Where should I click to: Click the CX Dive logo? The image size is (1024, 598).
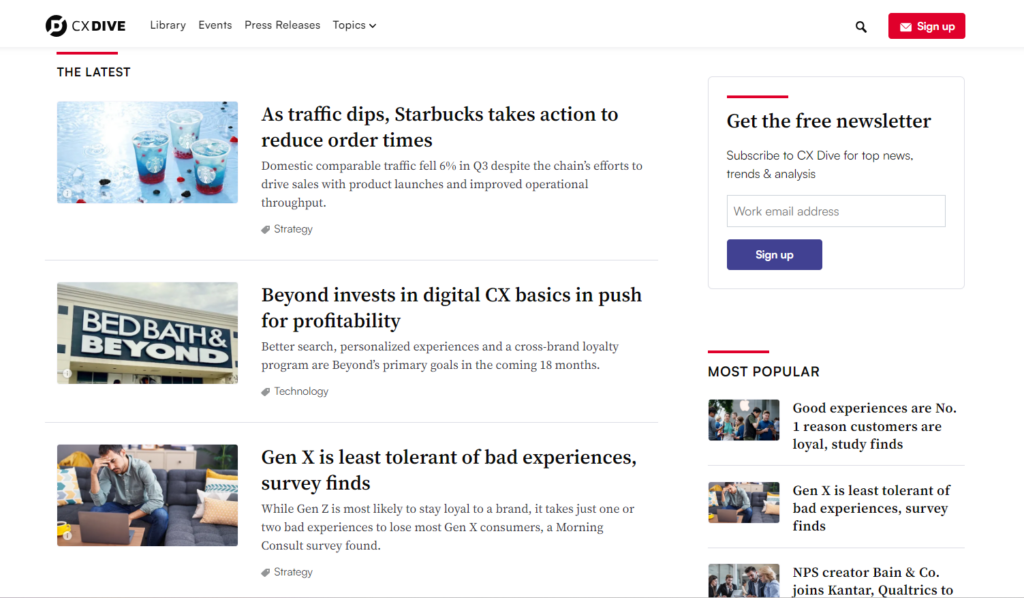click(x=86, y=25)
